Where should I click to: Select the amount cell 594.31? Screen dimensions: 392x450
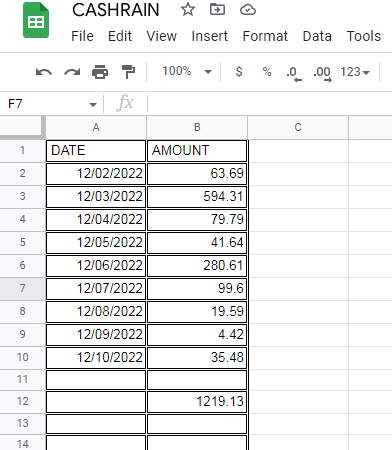coord(197,197)
